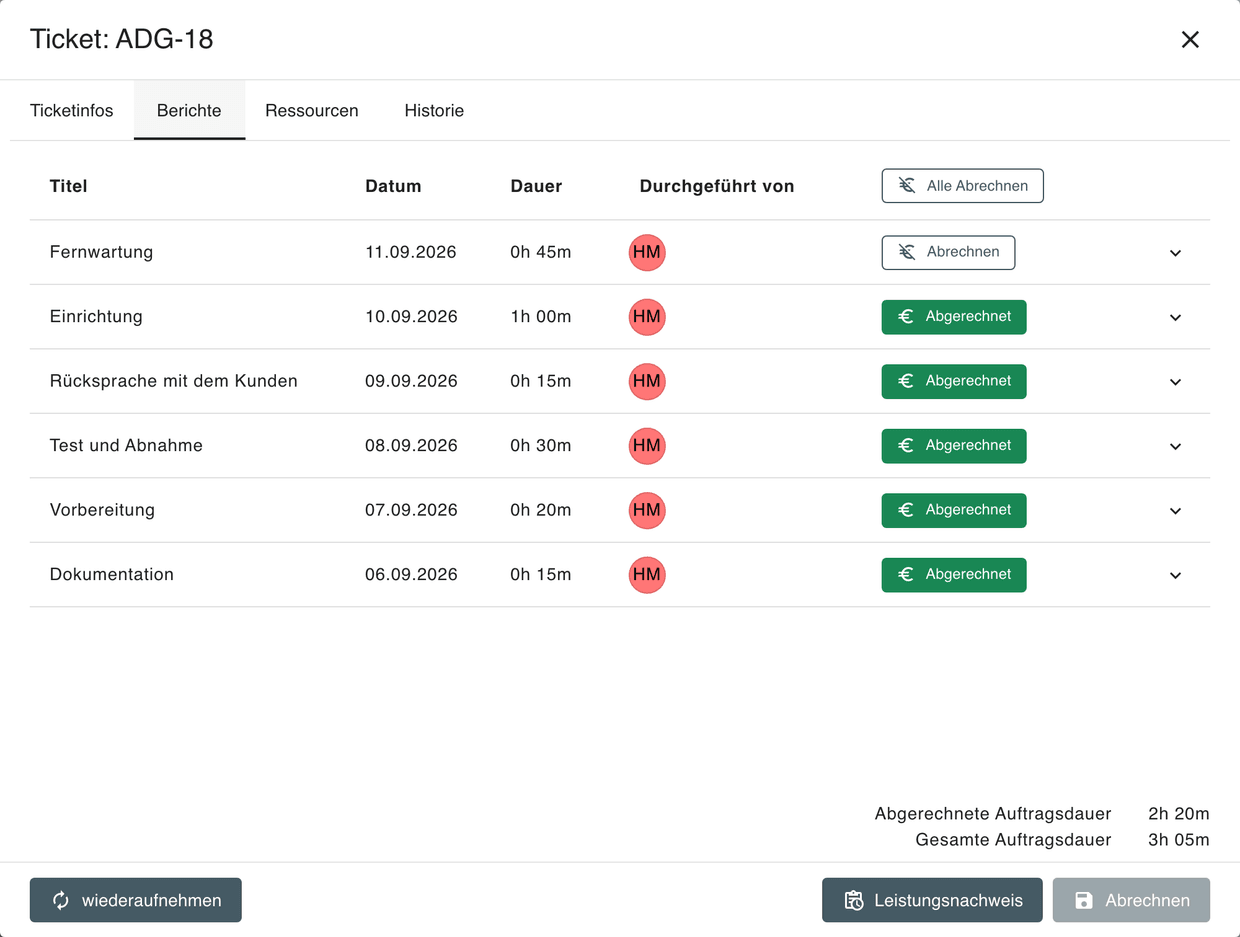Click the wiederaufnehmen button
Screen dimensions: 1240x937
tap(136, 900)
